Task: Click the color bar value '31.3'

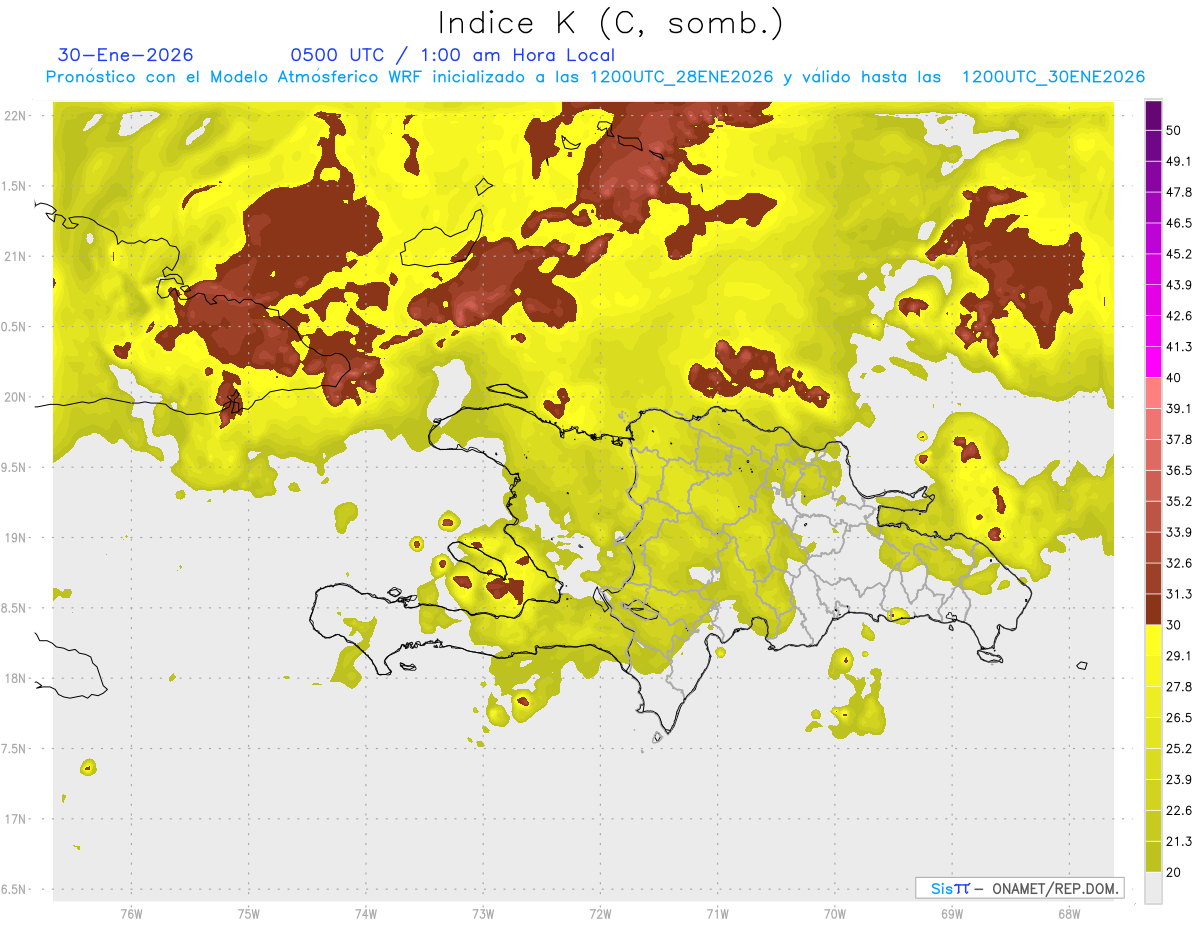Action: click(x=1178, y=594)
